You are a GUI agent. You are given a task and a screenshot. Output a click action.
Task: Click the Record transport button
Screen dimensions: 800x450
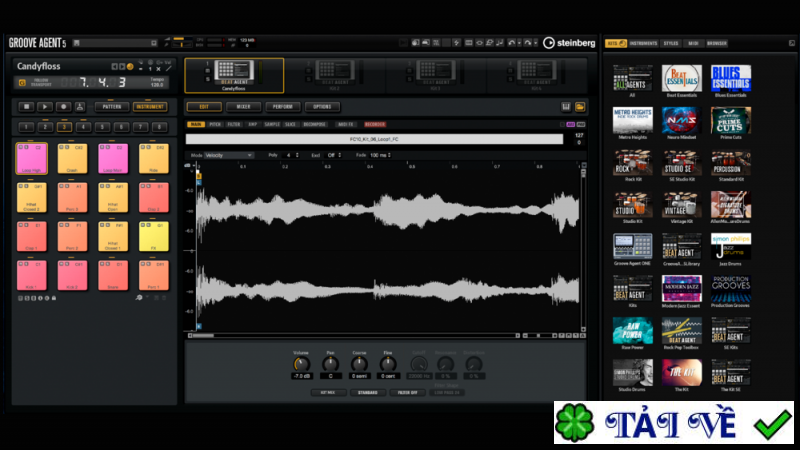(62, 106)
